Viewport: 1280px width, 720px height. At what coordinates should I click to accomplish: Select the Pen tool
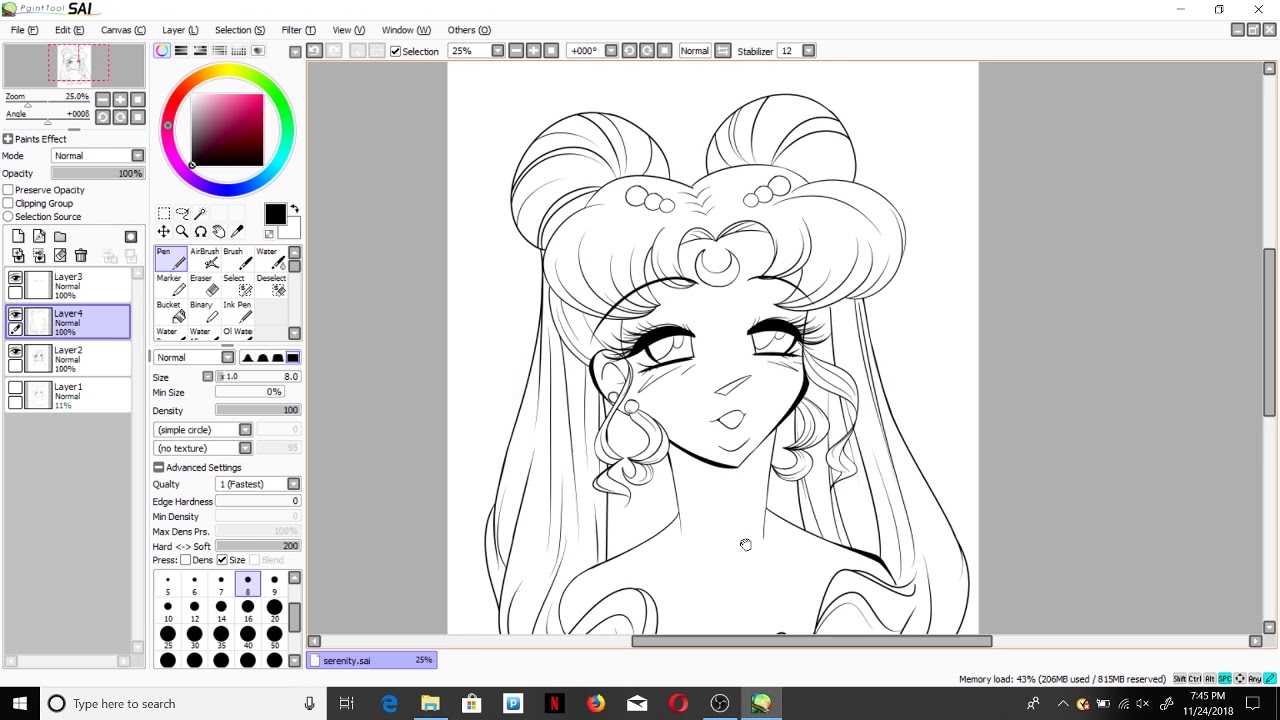click(171, 258)
